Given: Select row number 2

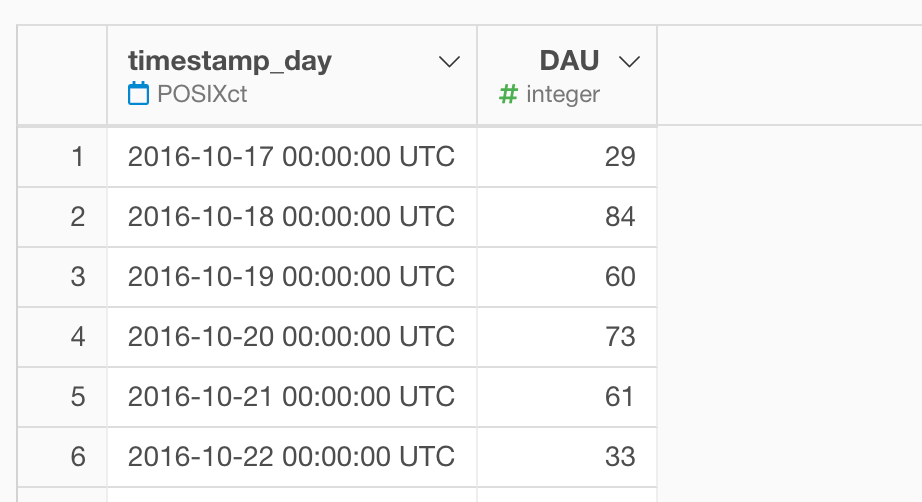Looking at the screenshot, I should point(78,217).
